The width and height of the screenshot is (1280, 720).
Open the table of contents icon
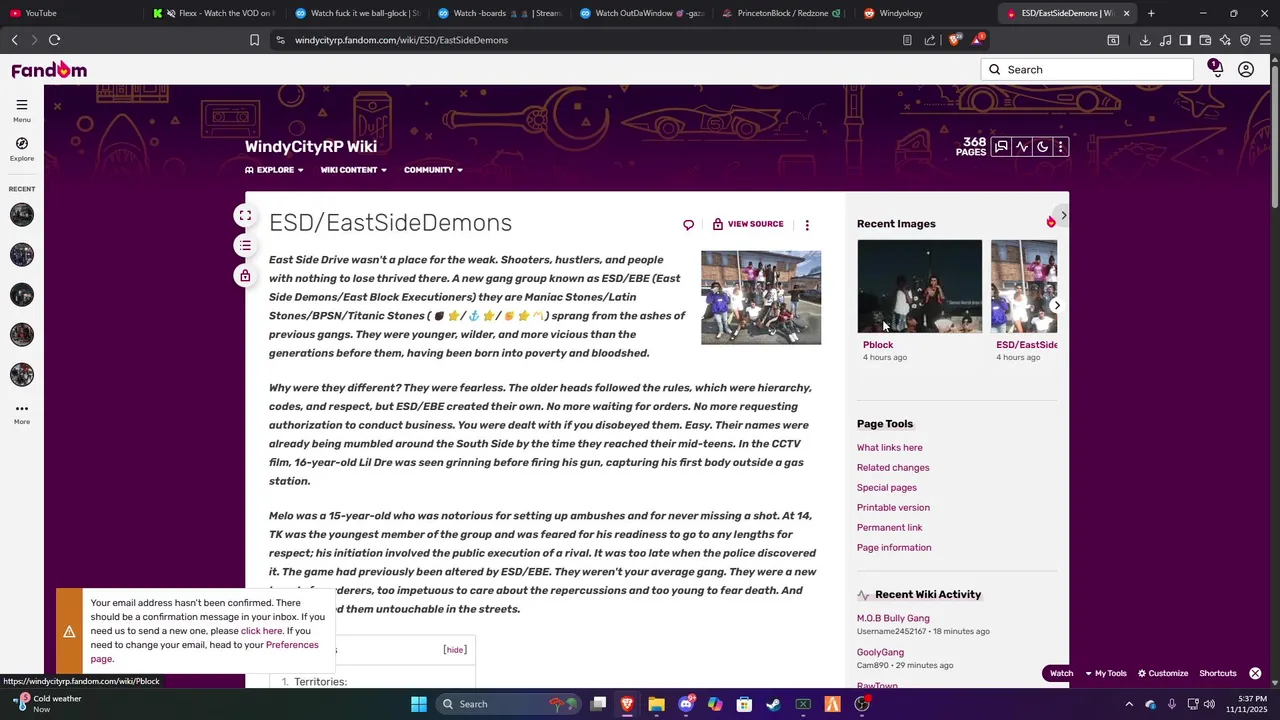click(245, 245)
